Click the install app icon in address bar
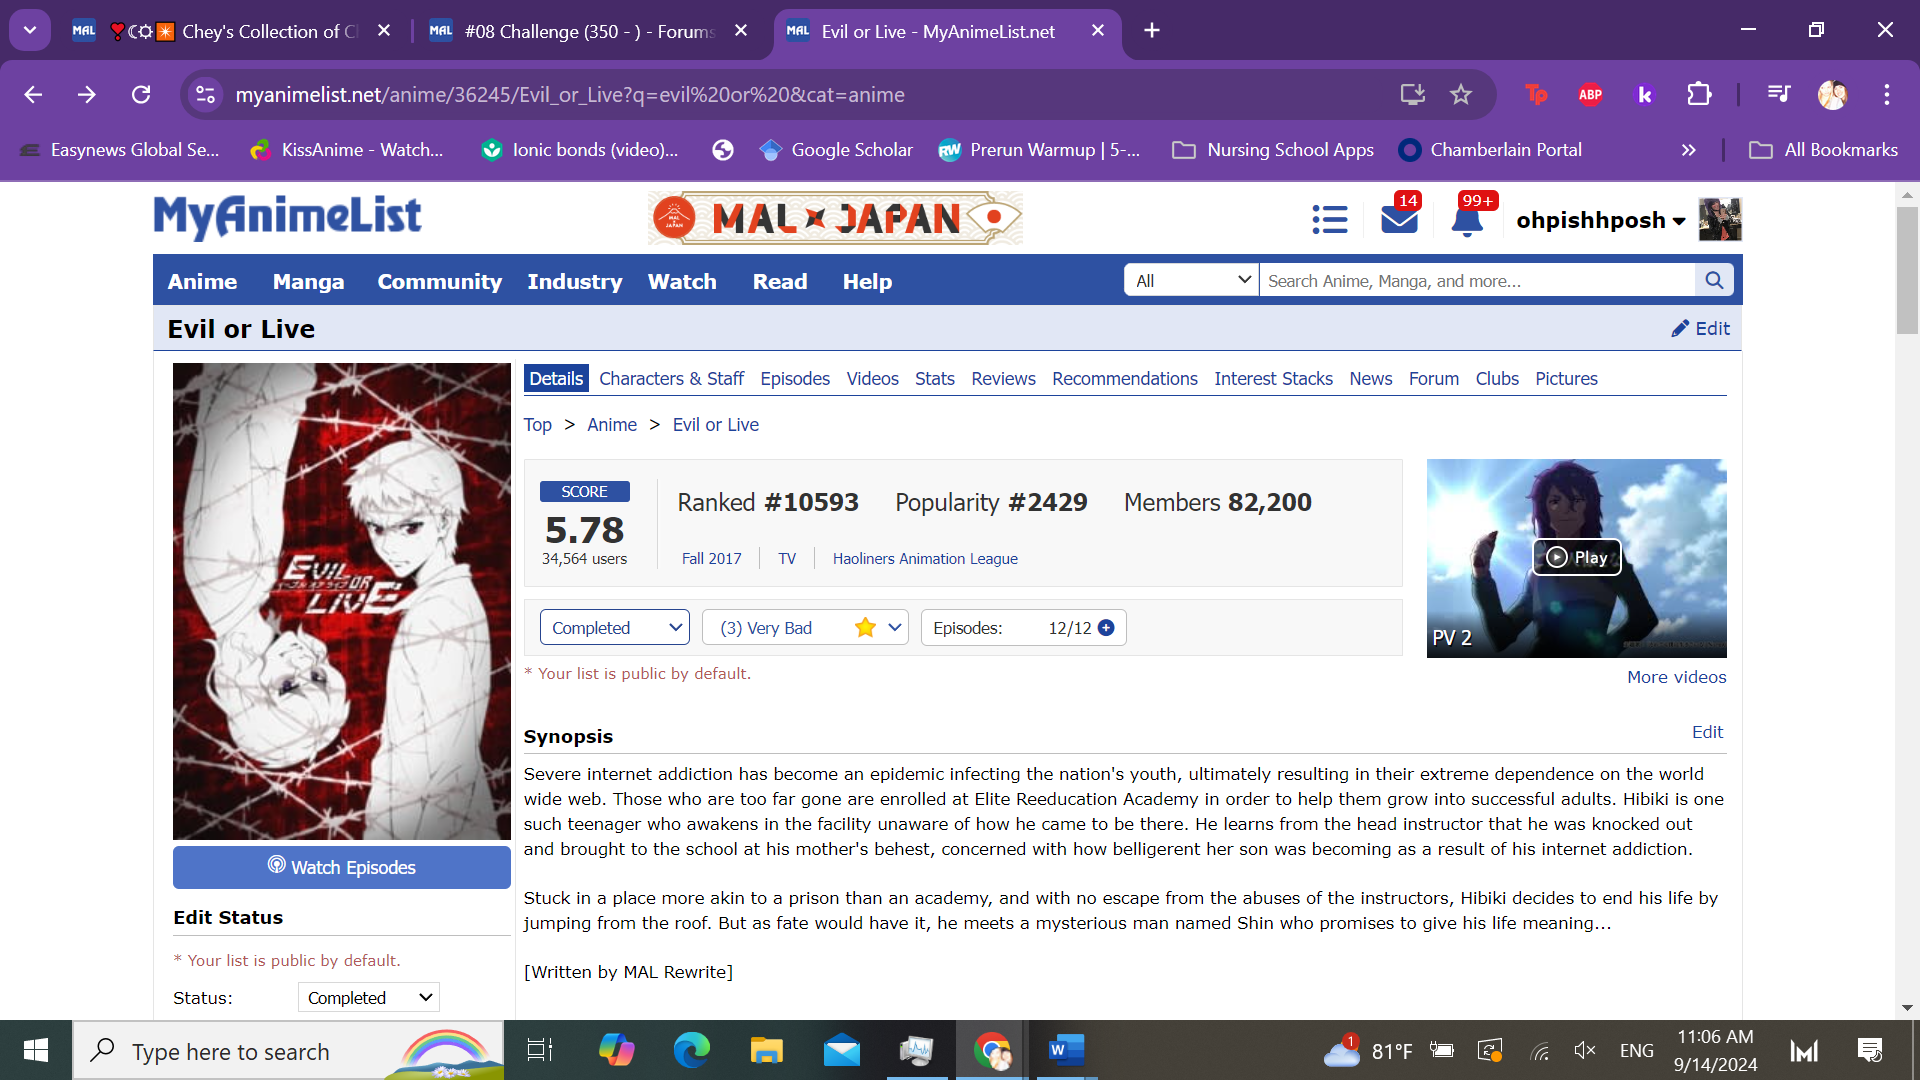Viewport: 1920px width, 1080px height. coord(1412,94)
